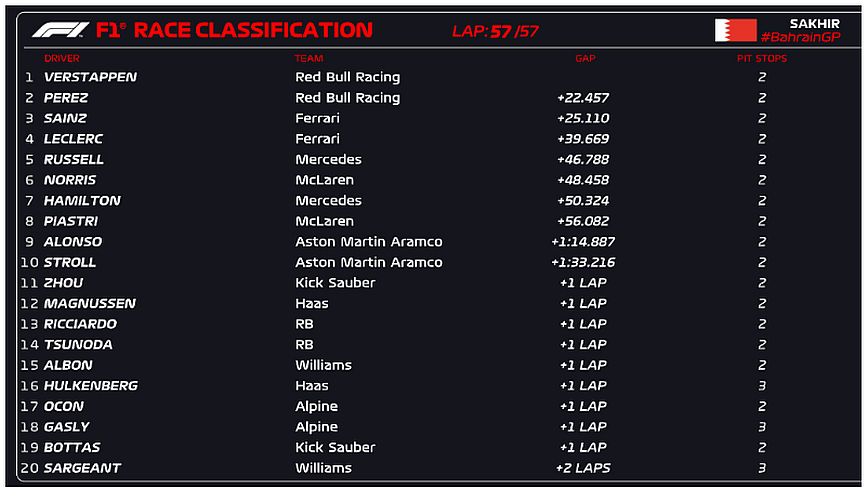Click HAMILTON's driver name
This screenshot has width=868, height=501.
click(x=82, y=201)
